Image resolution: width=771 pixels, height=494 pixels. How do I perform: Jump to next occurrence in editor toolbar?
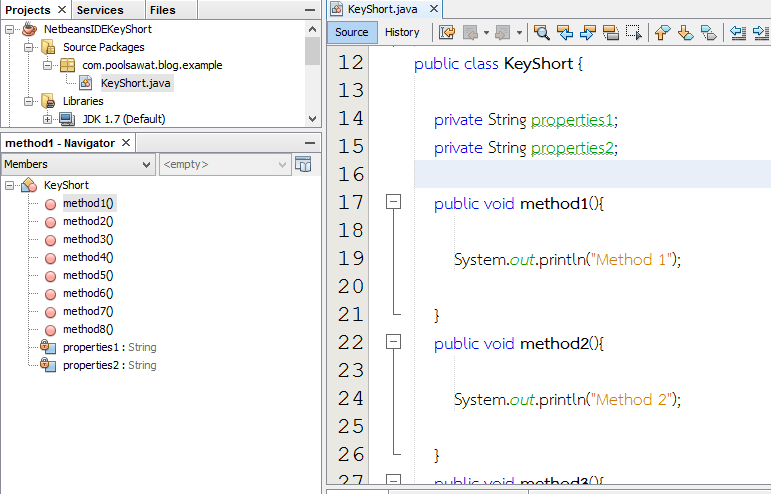(587, 32)
